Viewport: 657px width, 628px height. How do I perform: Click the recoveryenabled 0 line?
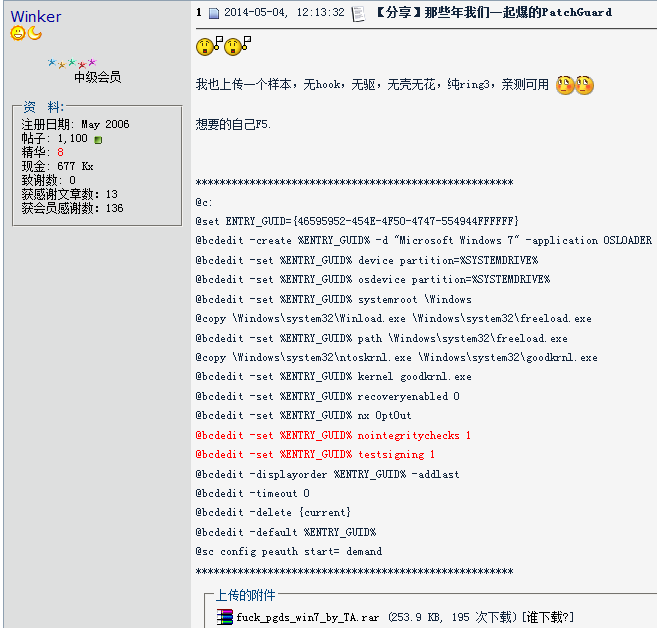pos(328,396)
